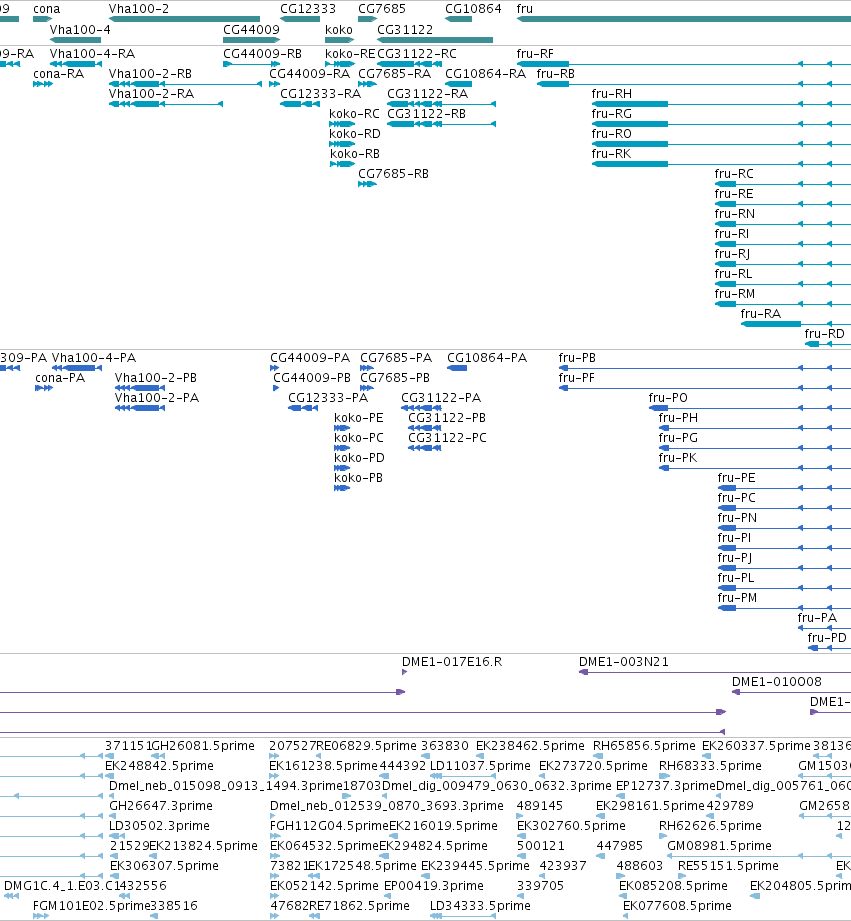This screenshot has height=921, width=851.
Task: Click the koko gene label
Action: pyautogui.click(x=339, y=29)
